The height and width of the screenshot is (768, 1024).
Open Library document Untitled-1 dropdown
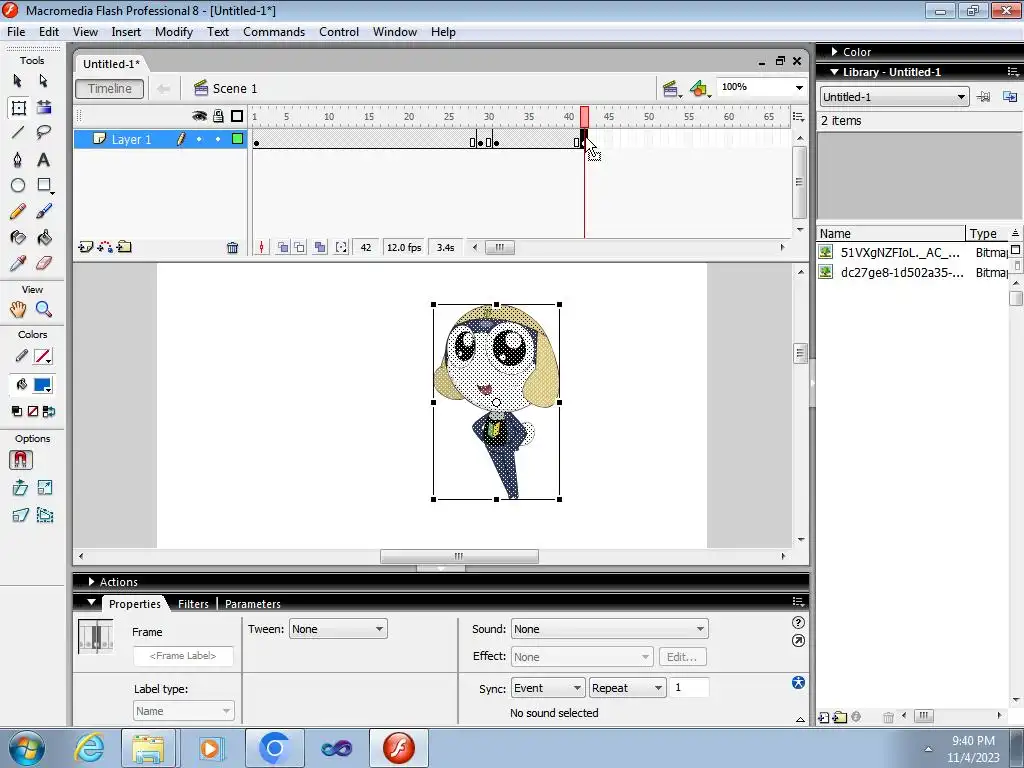coord(893,97)
